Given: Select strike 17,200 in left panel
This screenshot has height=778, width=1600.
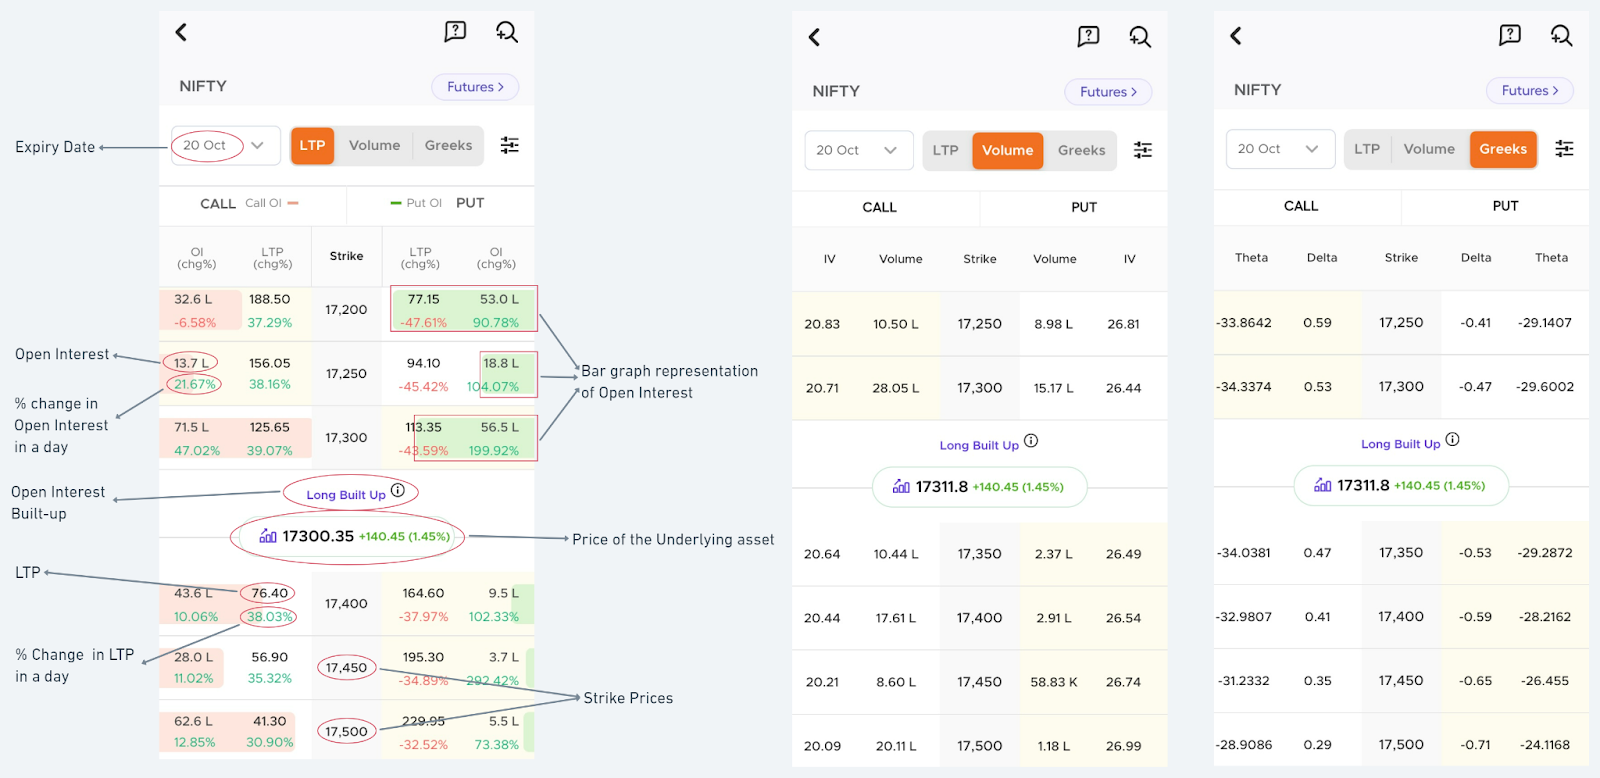Looking at the screenshot, I should [x=346, y=310].
